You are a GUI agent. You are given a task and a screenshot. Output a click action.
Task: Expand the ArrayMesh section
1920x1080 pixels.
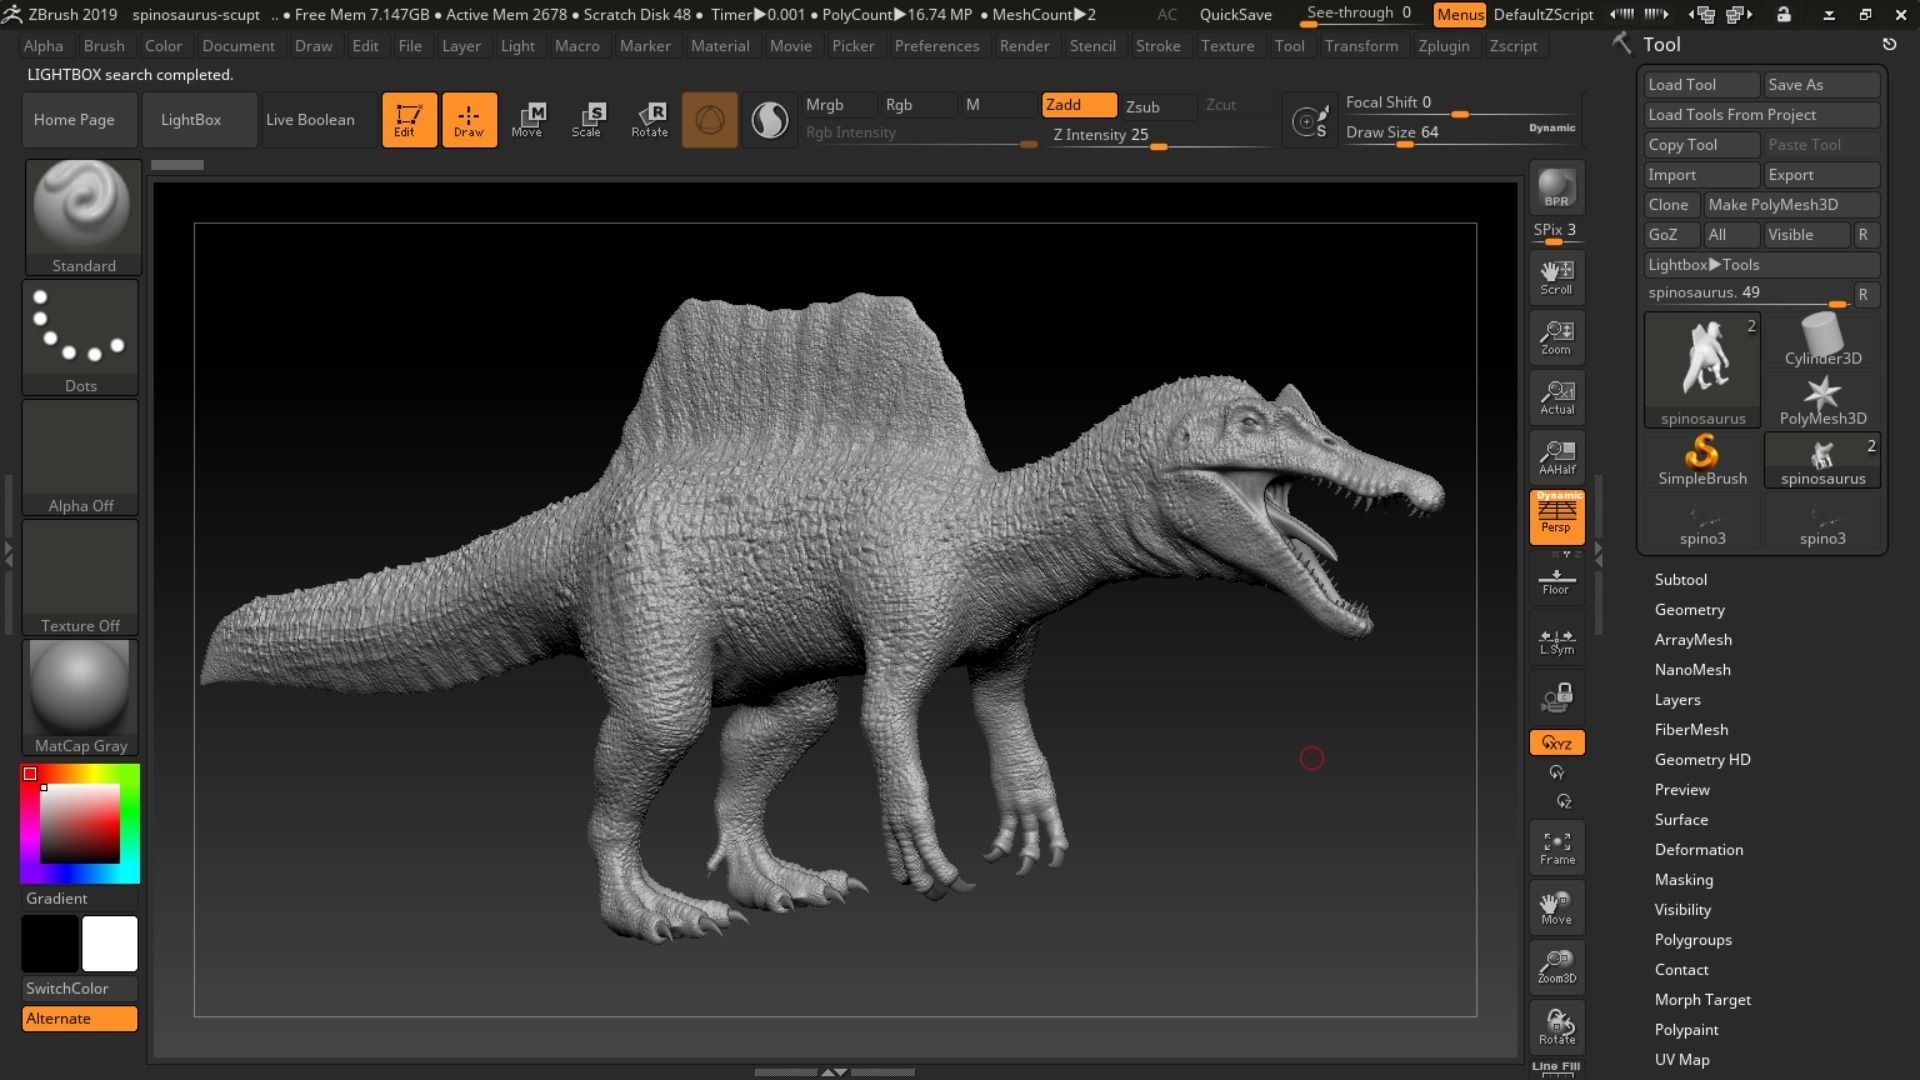(1693, 640)
